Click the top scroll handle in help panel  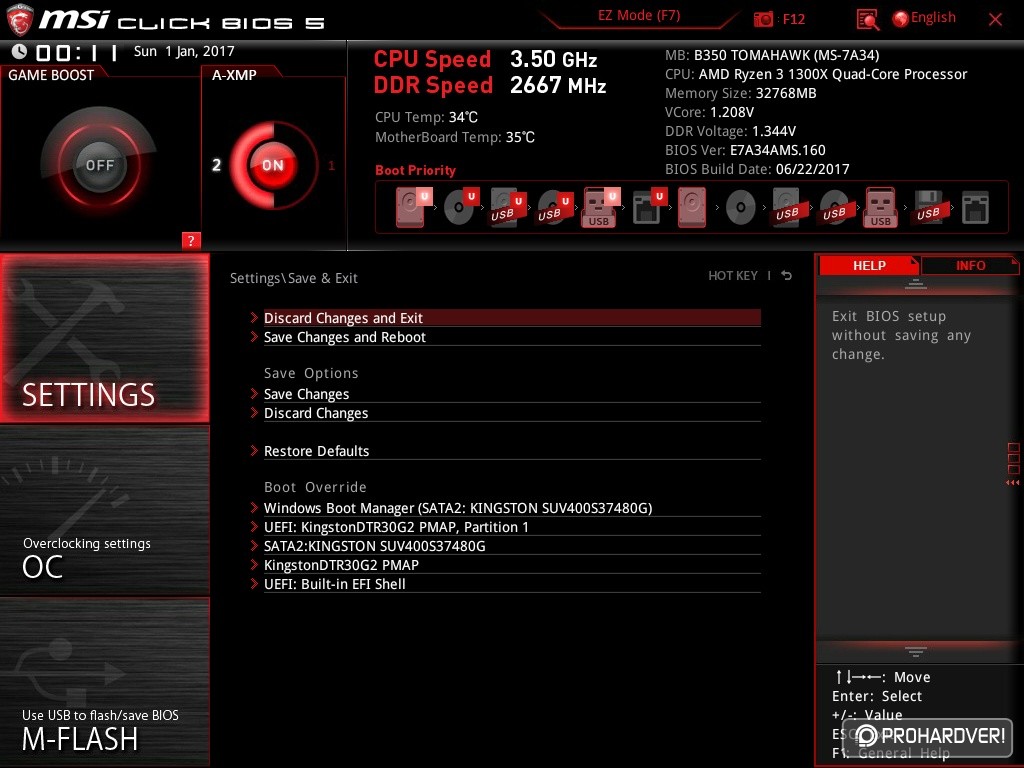coord(916,283)
